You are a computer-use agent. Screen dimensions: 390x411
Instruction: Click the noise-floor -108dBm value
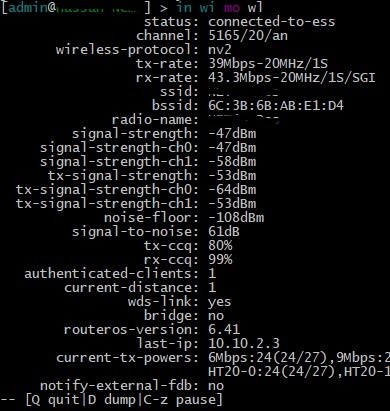coord(236,218)
